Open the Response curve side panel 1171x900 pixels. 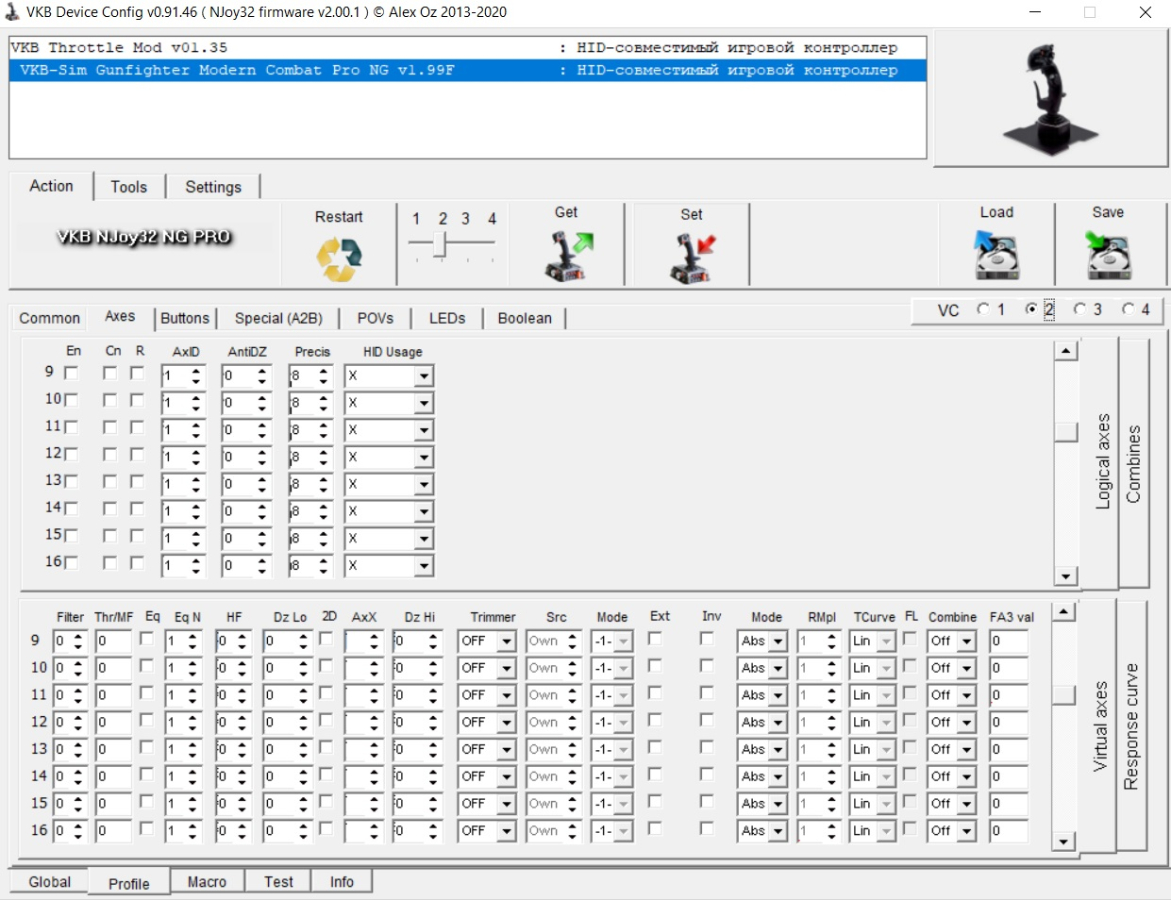click(1131, 726)
